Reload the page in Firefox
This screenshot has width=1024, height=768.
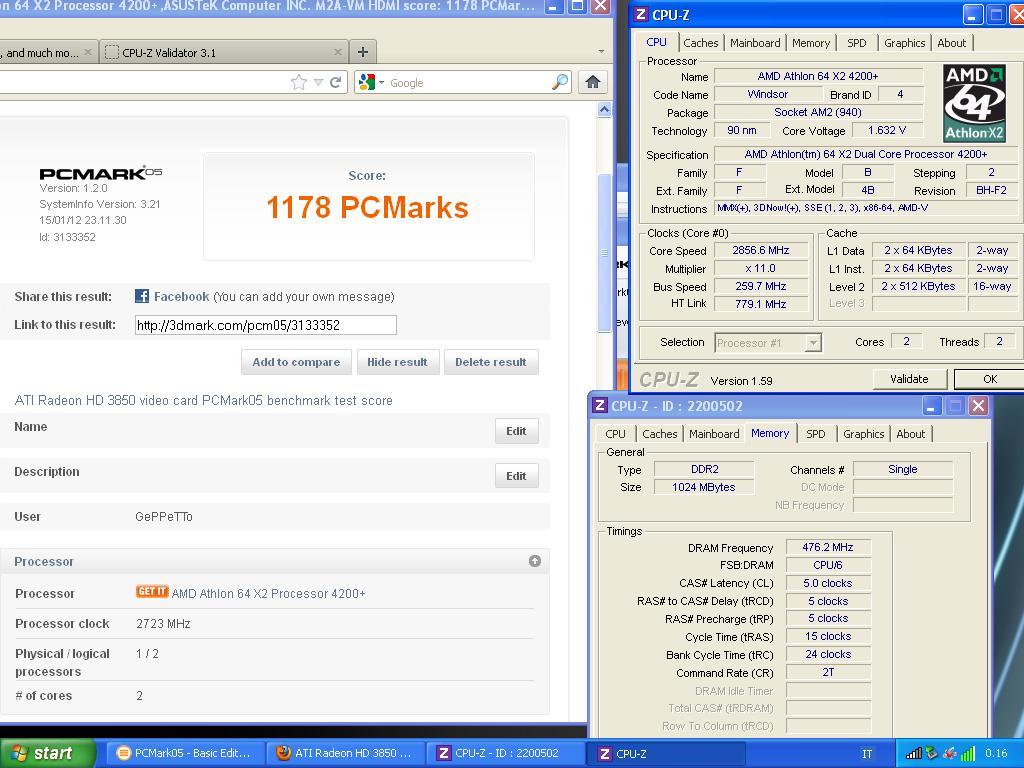336,82
